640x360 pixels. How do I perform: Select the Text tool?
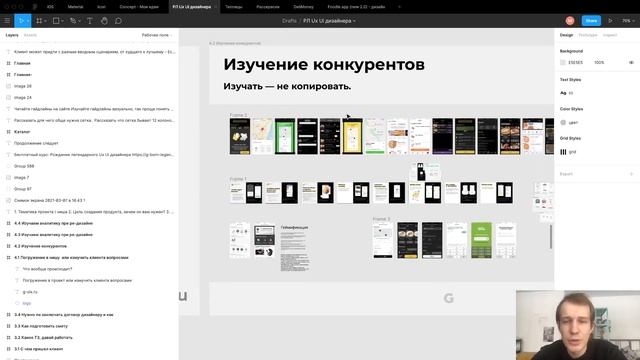(89, 21)
